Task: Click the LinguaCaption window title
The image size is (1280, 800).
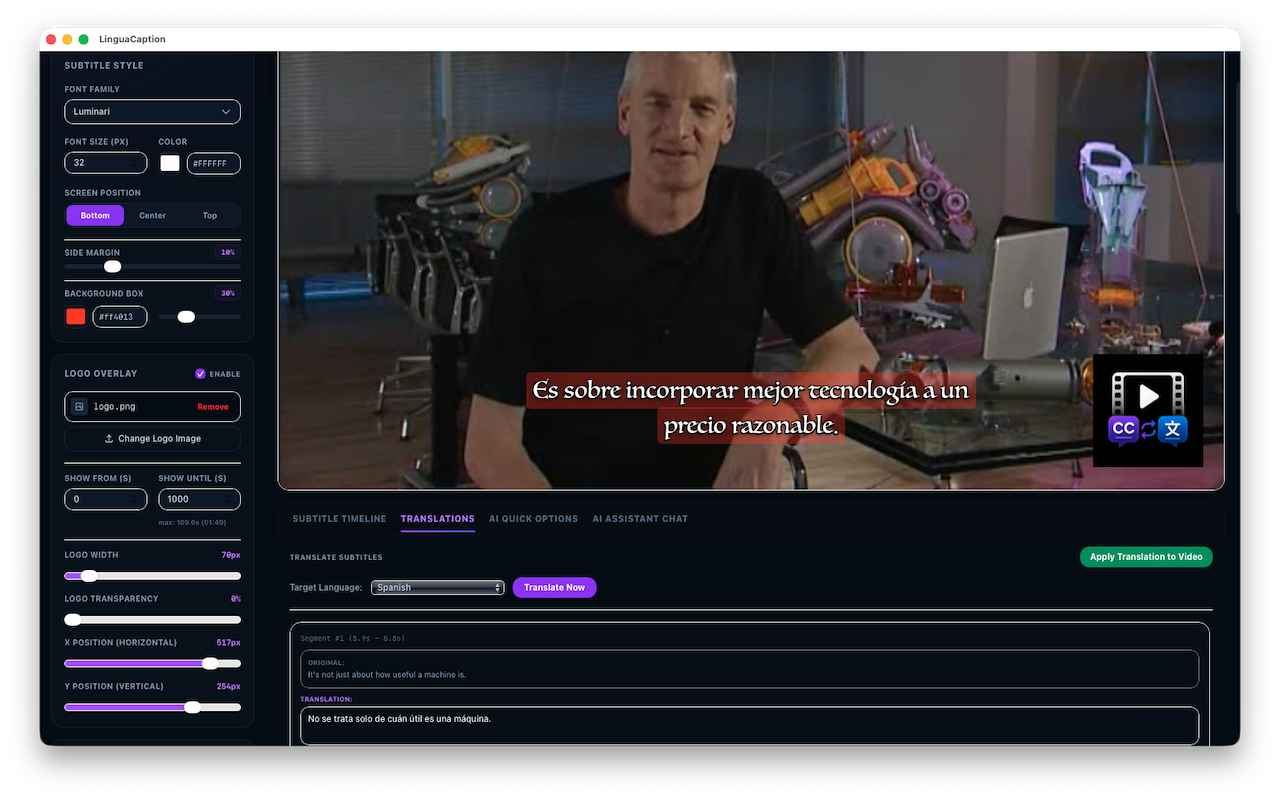Action: pos(132,39)
